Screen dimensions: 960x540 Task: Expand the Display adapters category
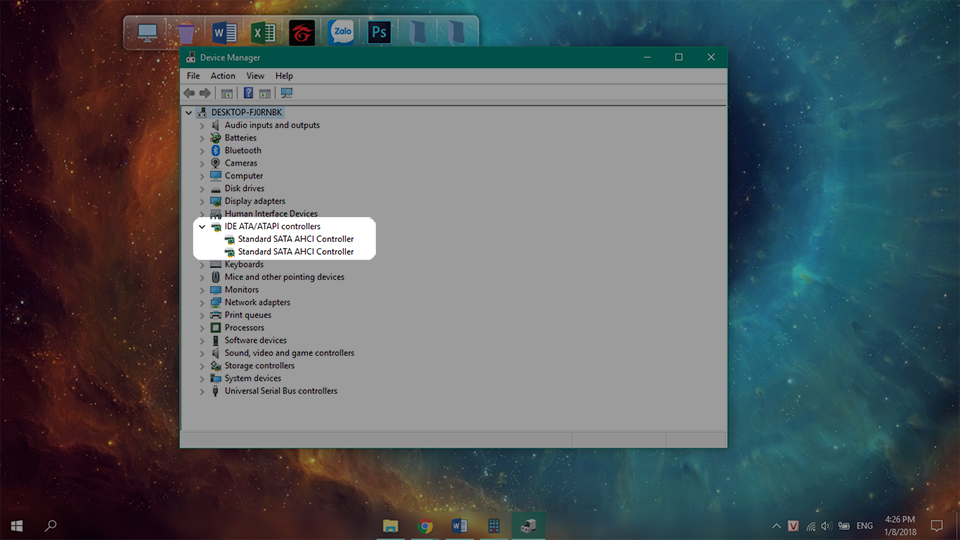[202, 201]
